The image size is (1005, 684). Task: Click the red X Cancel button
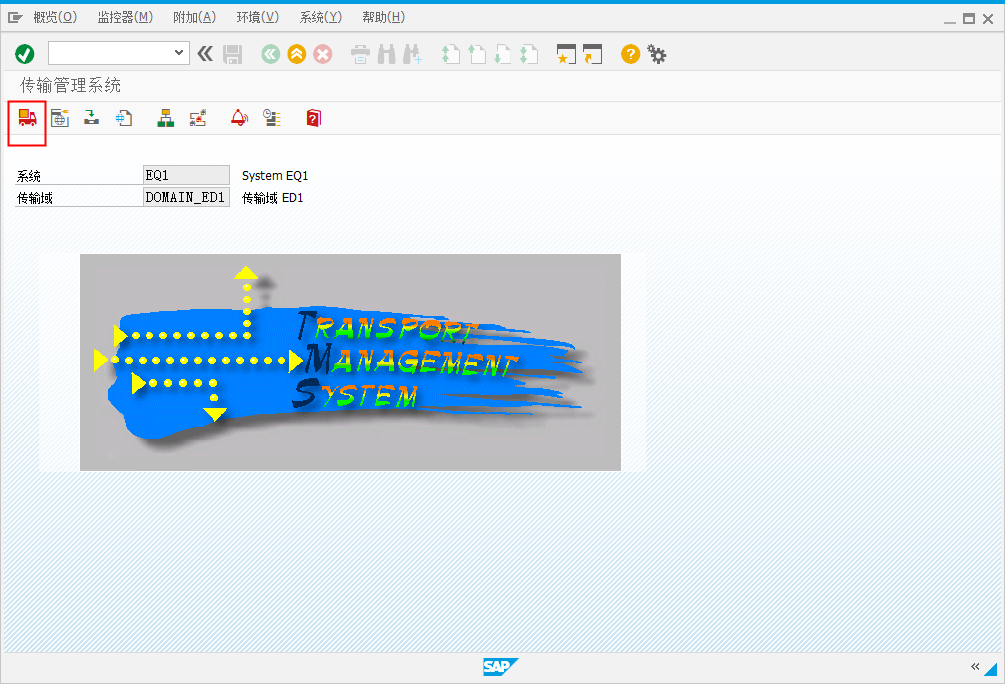coord(322,54)
